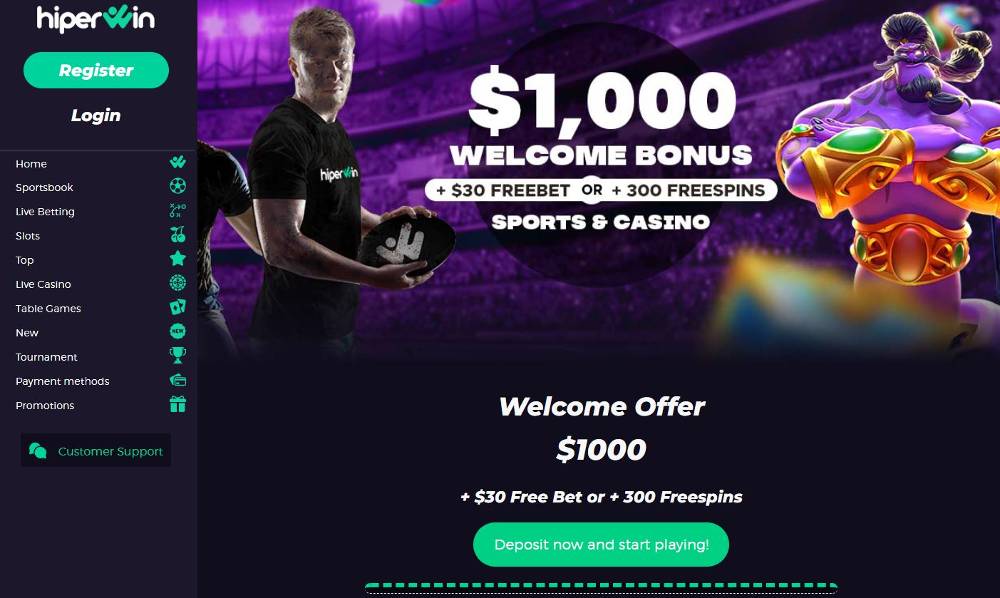The image size is (1000, 598).
Task: Click the green Register button
Action: [96, 70]
